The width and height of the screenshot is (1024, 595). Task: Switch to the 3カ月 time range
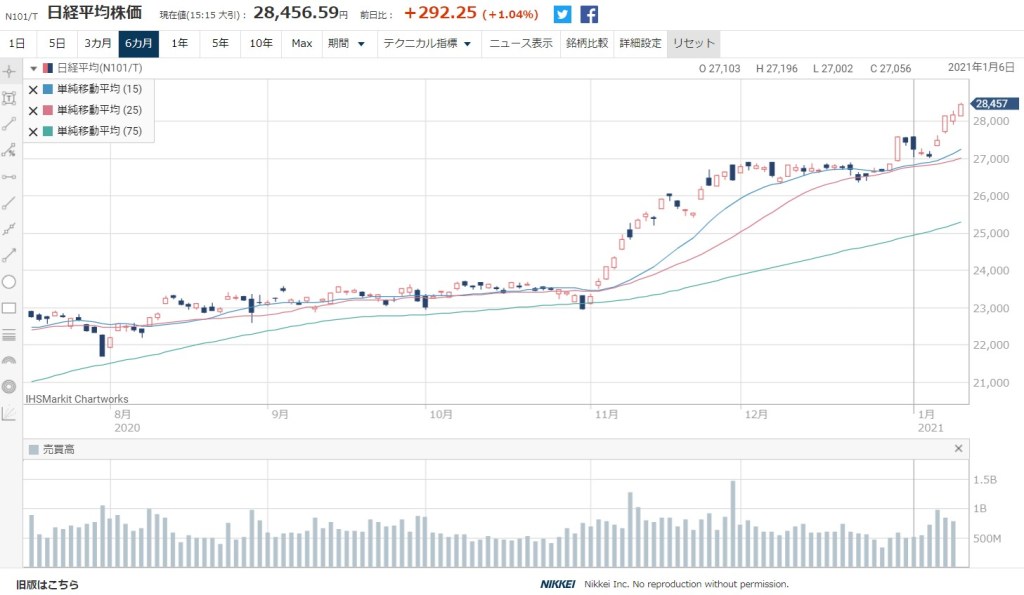tap(97, 44)
